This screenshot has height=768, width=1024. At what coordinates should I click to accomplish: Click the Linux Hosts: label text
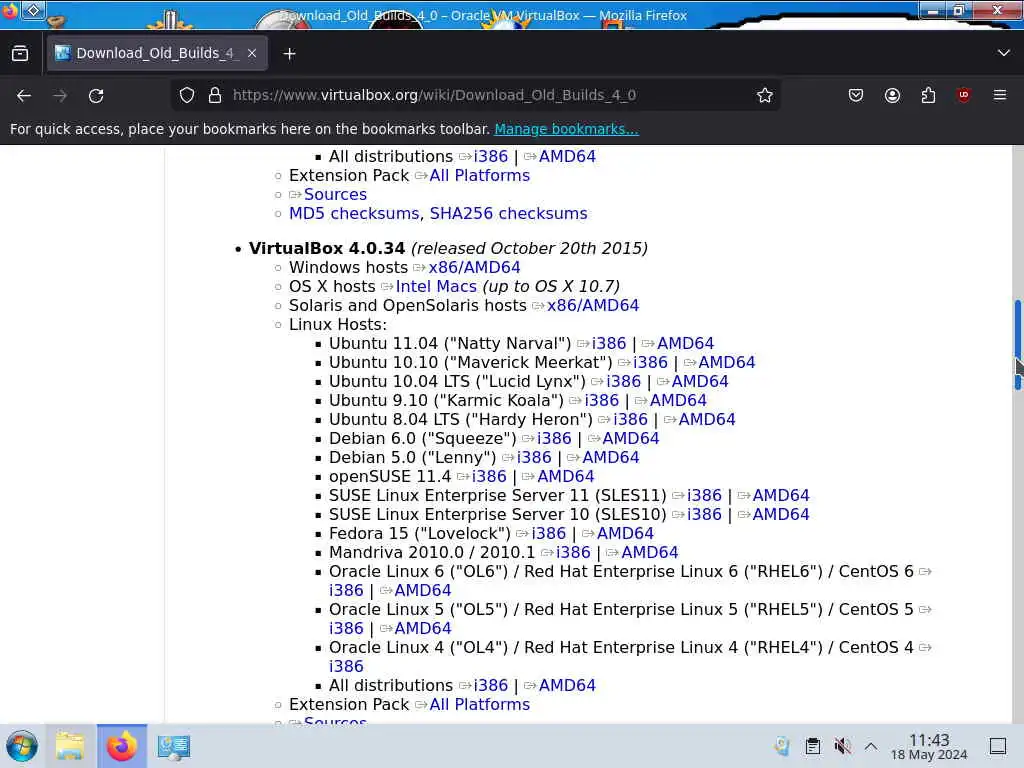[338, 325]
